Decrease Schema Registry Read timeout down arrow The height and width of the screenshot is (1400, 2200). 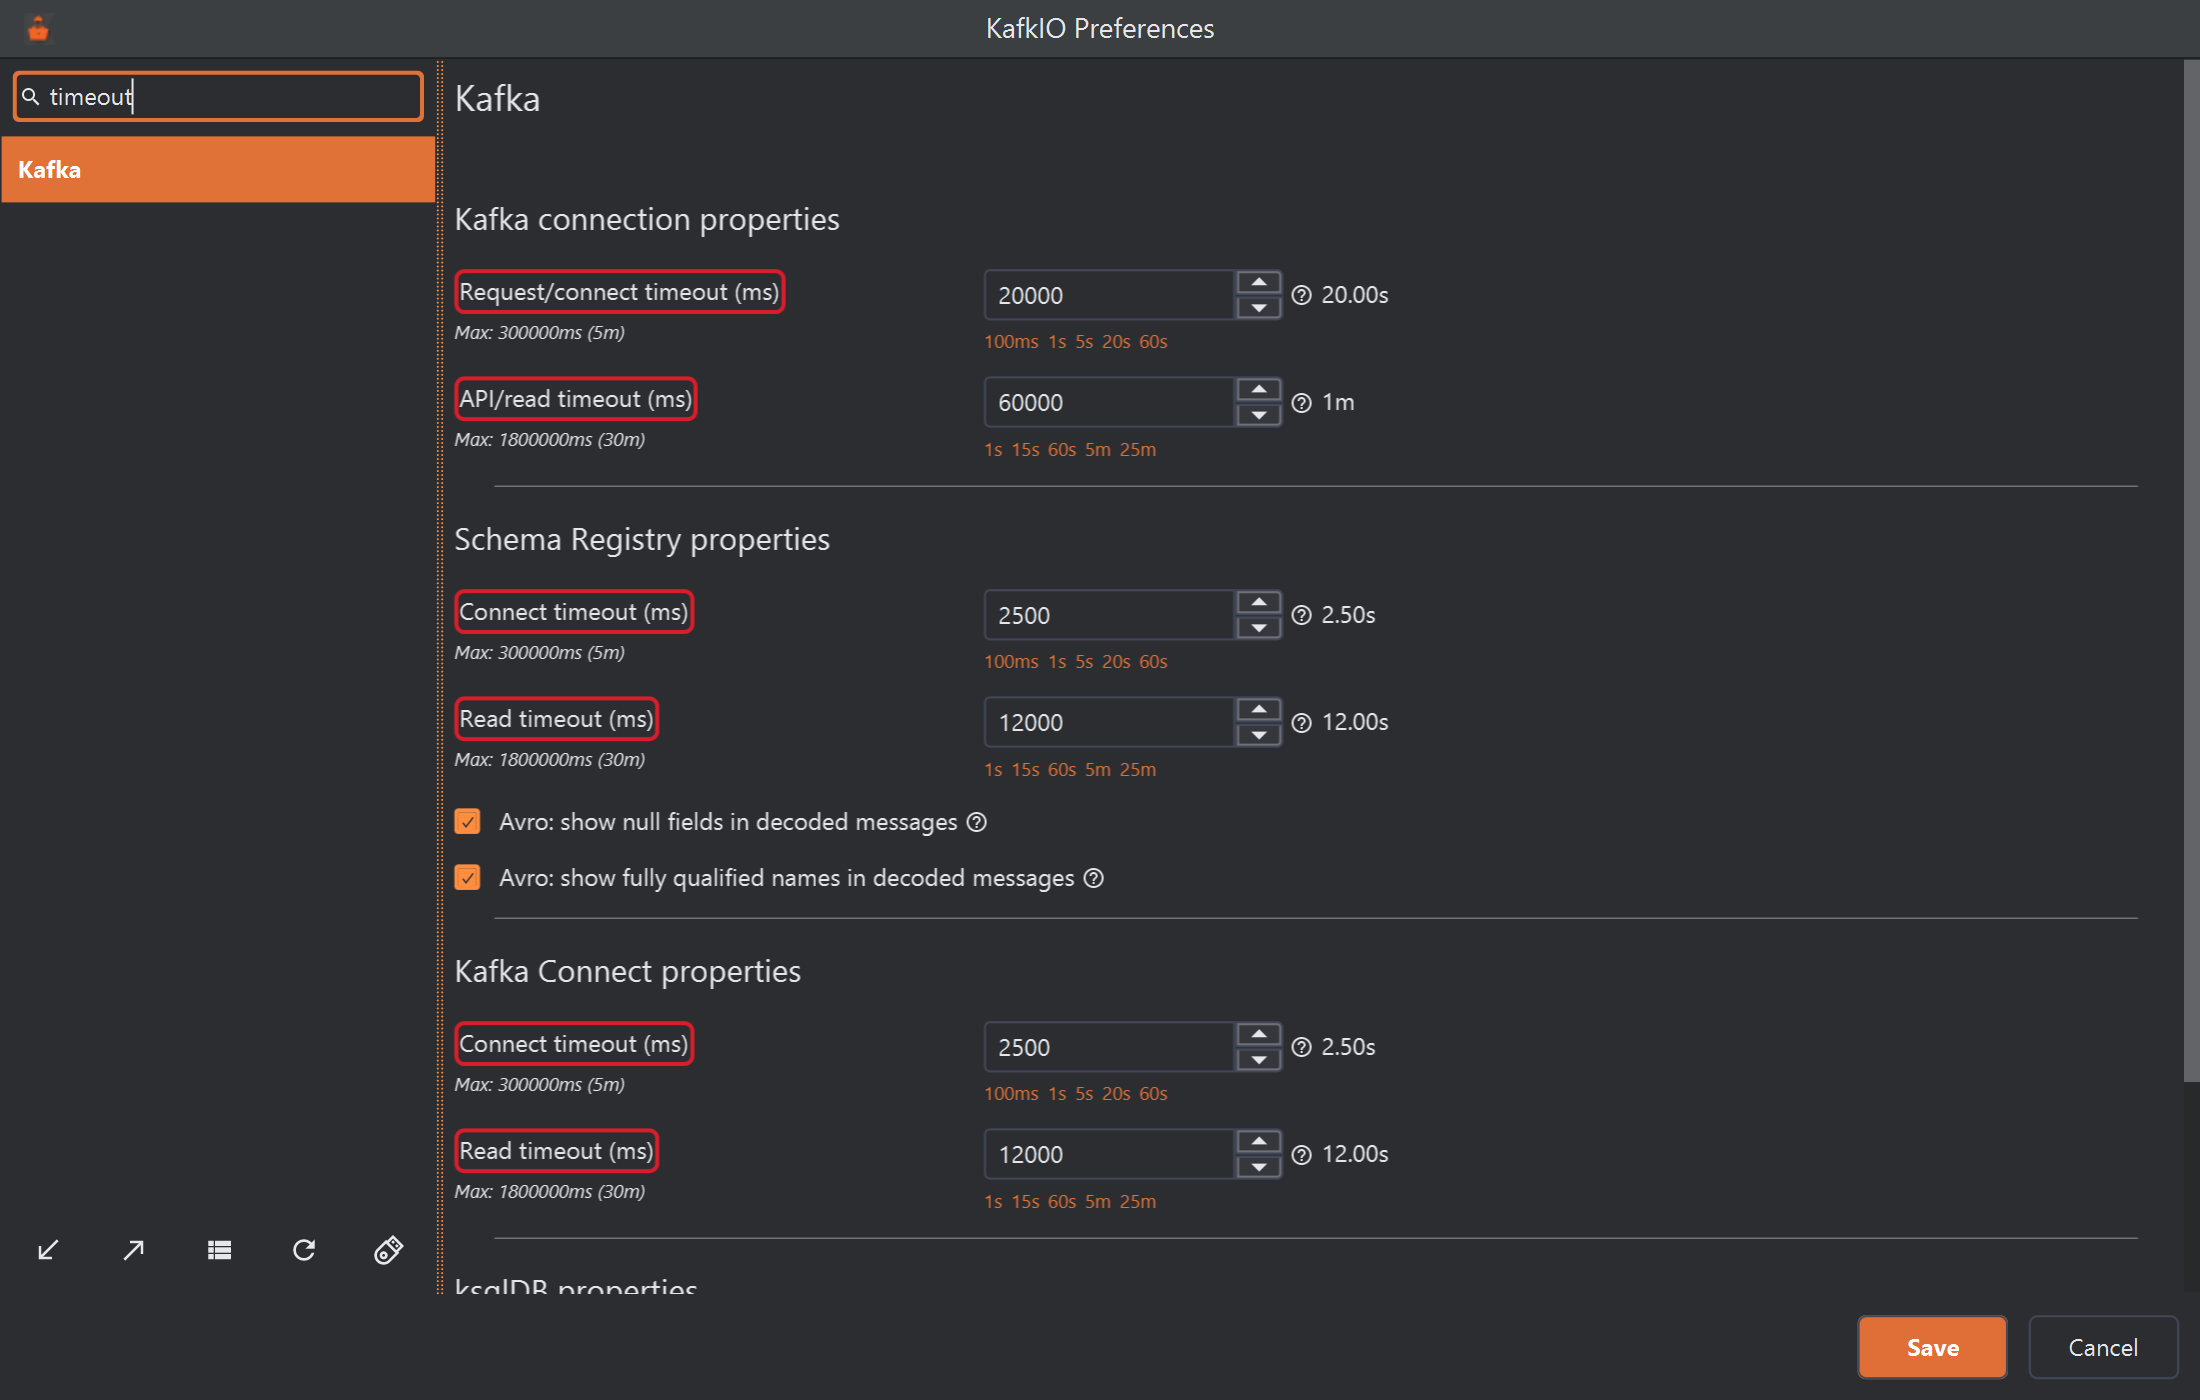click(x=1259, y=734)
